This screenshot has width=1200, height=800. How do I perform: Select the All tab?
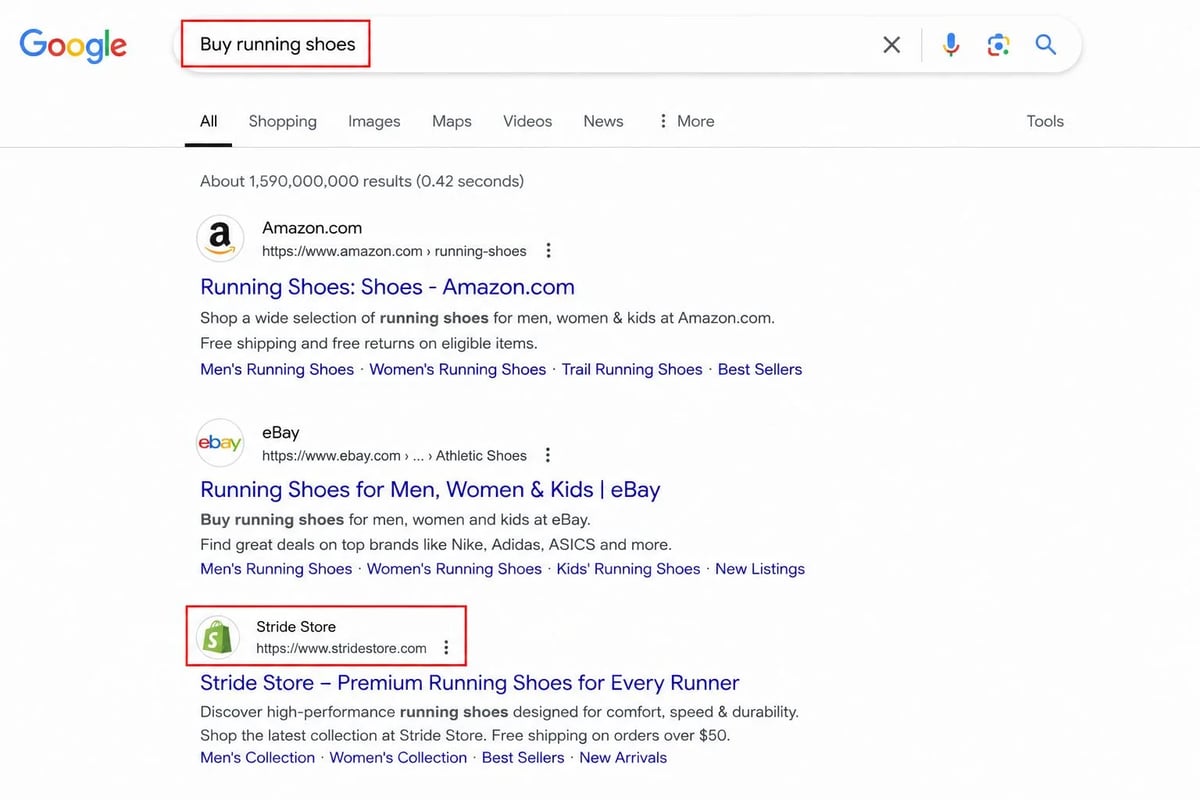click(x=208, y=121)
